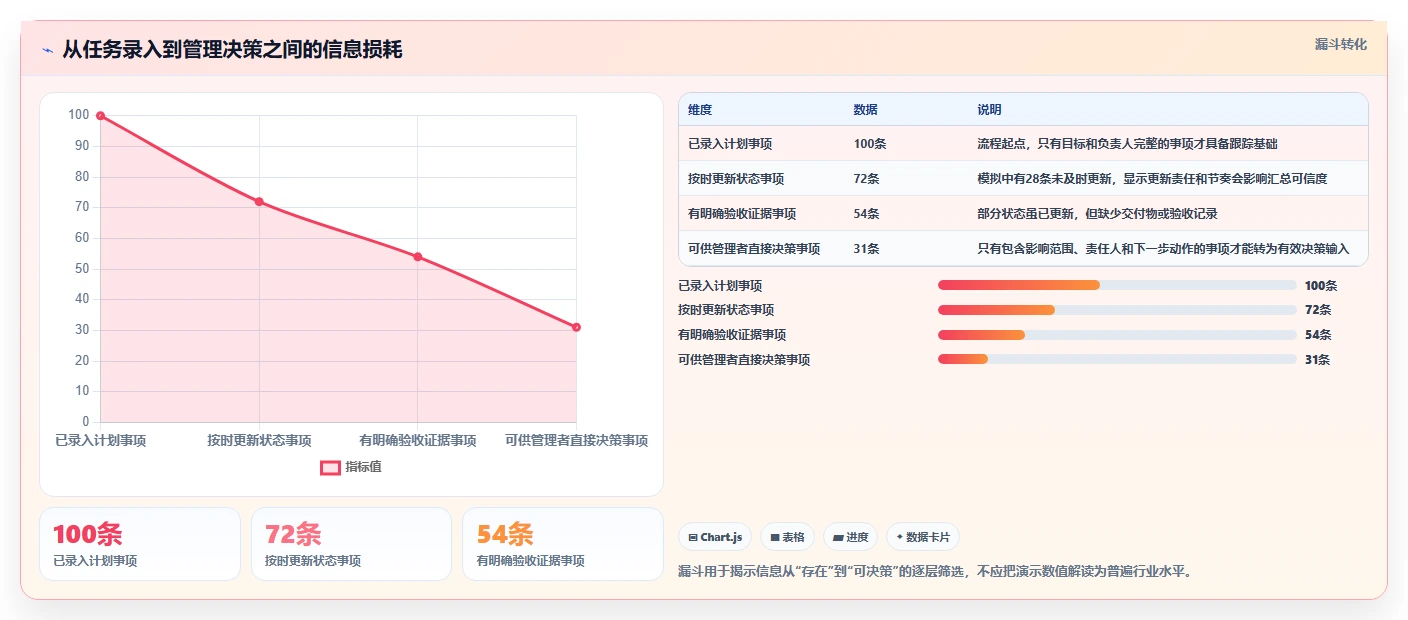Viewport: 1408px width, 620px height.
Task: Click the chart data point for 可供管理者直接决策事项
Action: pyautogui.click(x=576, y=327)
